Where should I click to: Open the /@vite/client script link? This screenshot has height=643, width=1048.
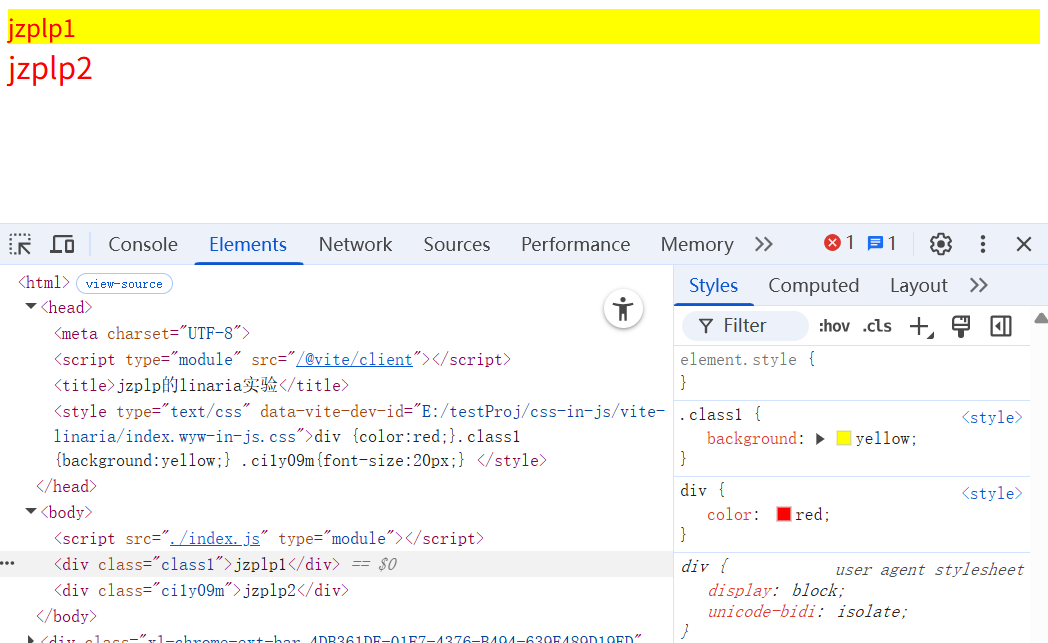coord(354,359)
